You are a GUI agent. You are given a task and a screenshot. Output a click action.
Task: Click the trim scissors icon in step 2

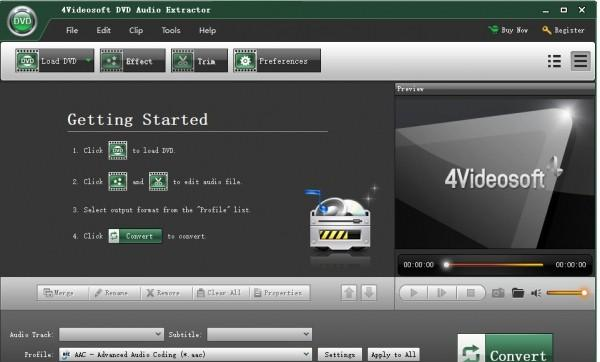[x=158, y=181]
